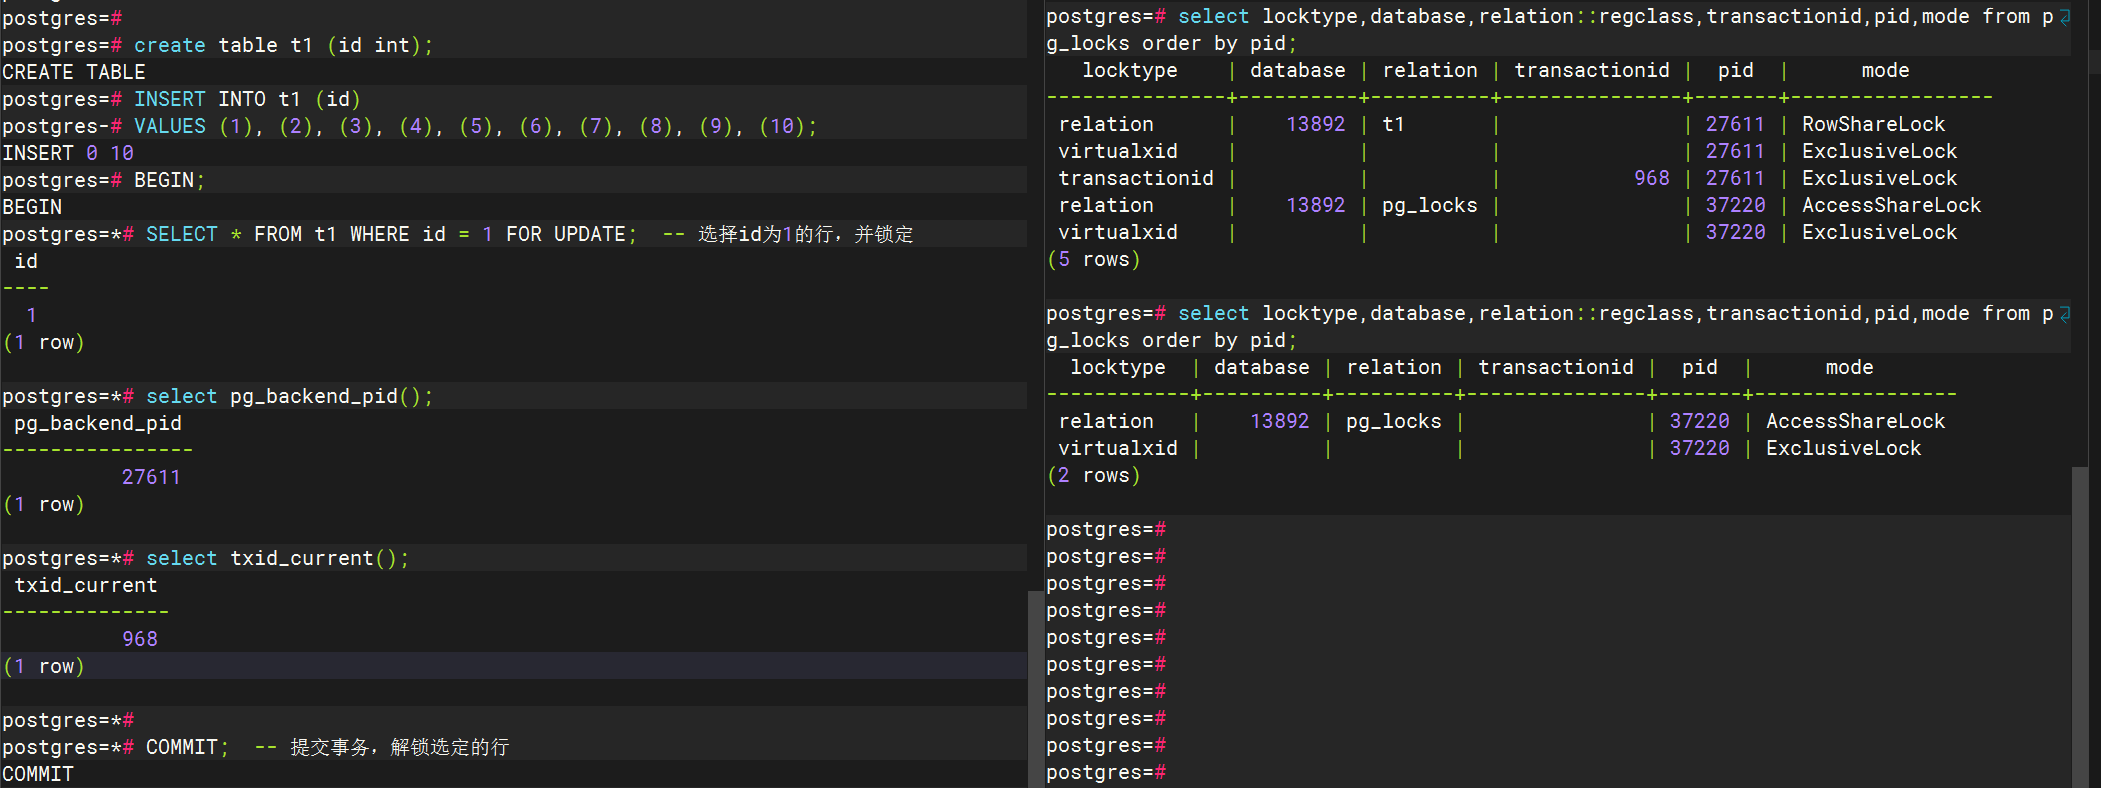
Task: Click the line-wrap arrow icon on second query
Action: click(x=2064, y=314)
